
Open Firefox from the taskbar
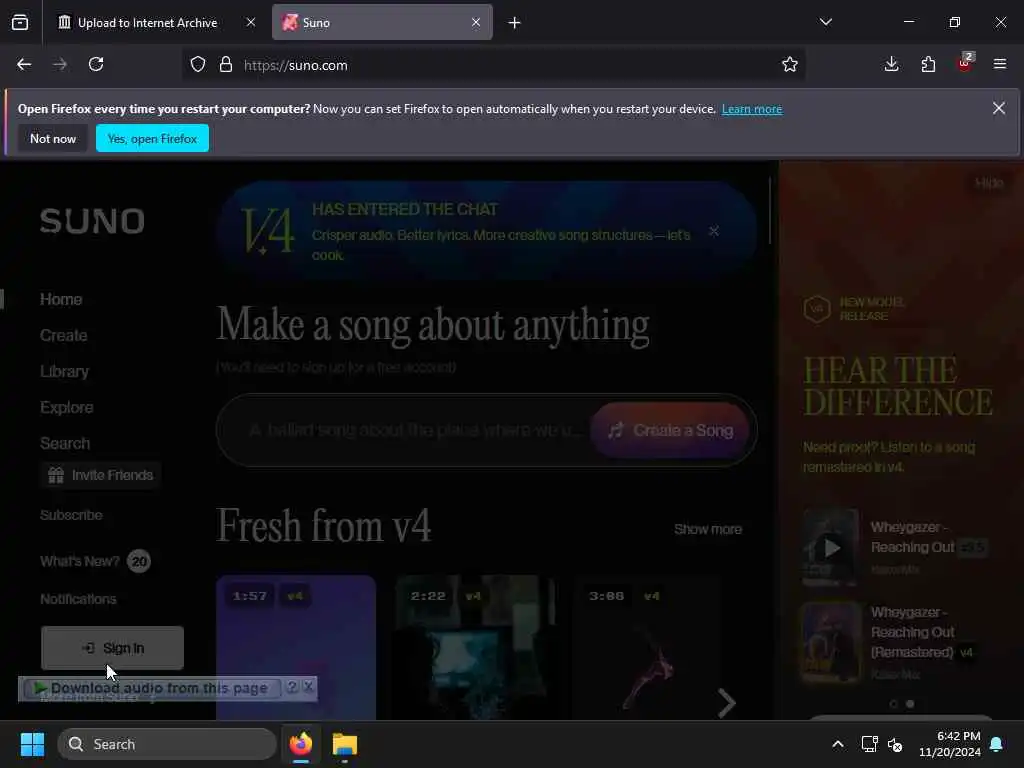click(301, 744)
